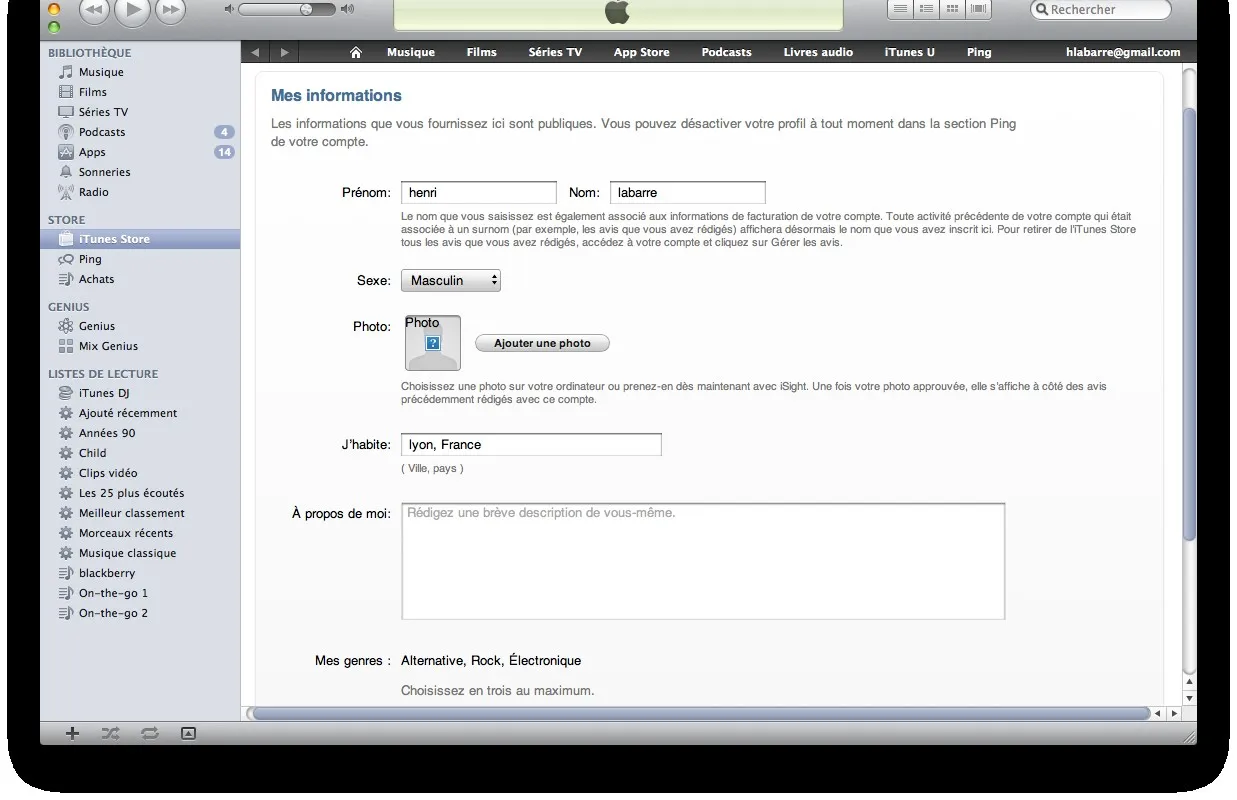Open Mix Genius in the sidebar
This screenshot has width=1237, height=800.
pos(108,346)
